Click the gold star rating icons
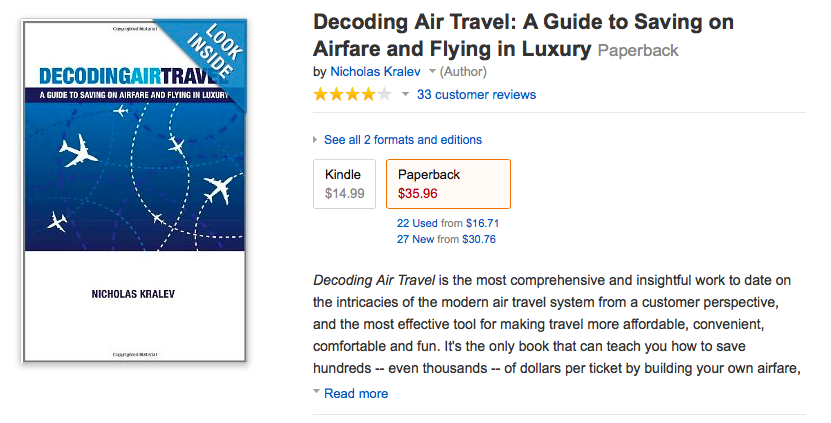Viewport: 831px width, 423px height. [352, 95]
